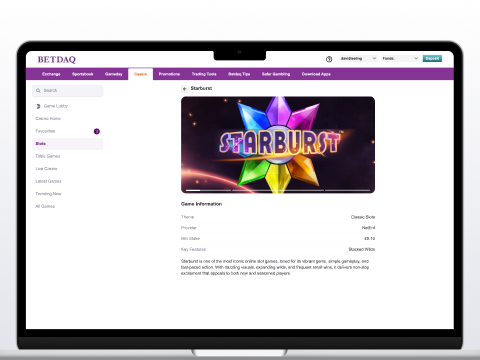Open the Gameday tab

(114, 74)
